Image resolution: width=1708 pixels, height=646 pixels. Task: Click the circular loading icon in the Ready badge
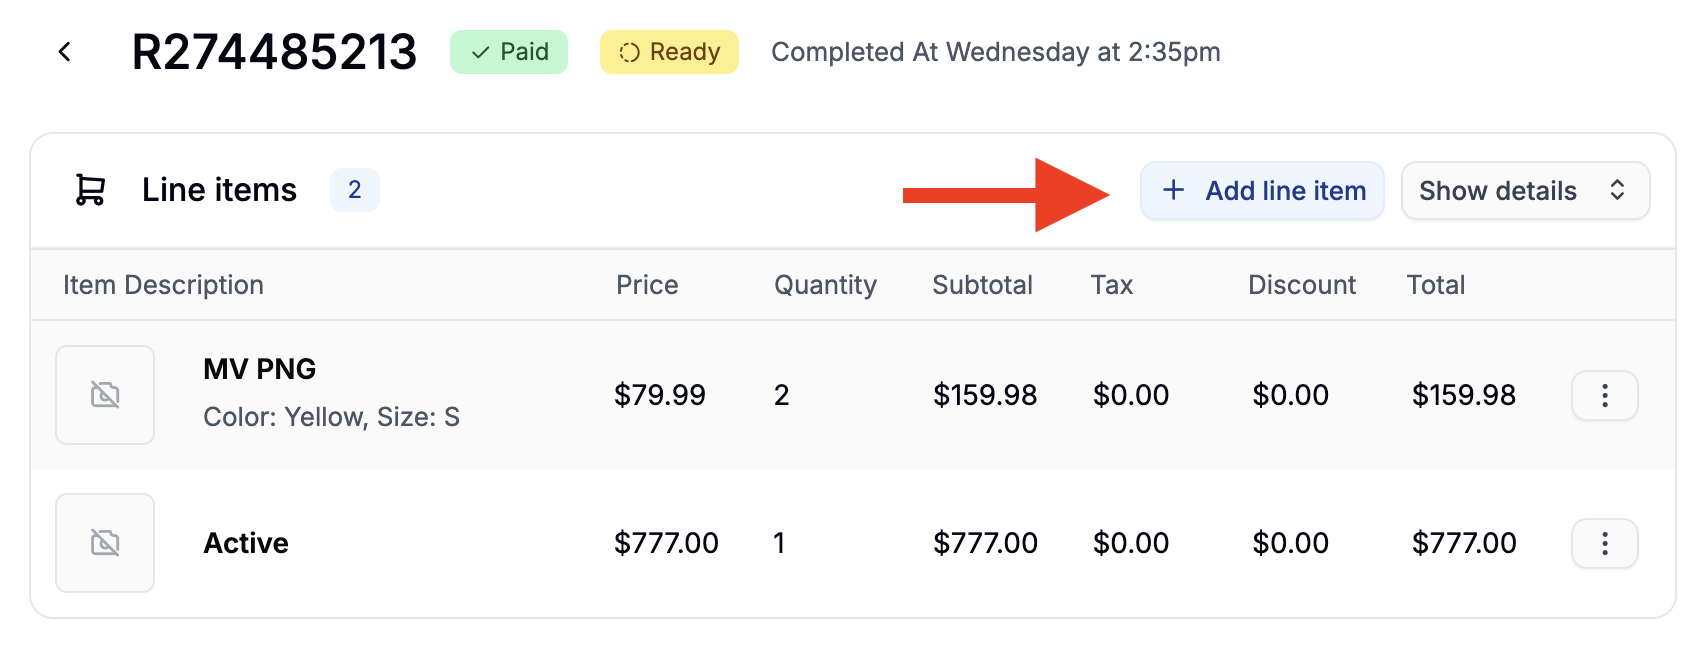pos(630,52)
